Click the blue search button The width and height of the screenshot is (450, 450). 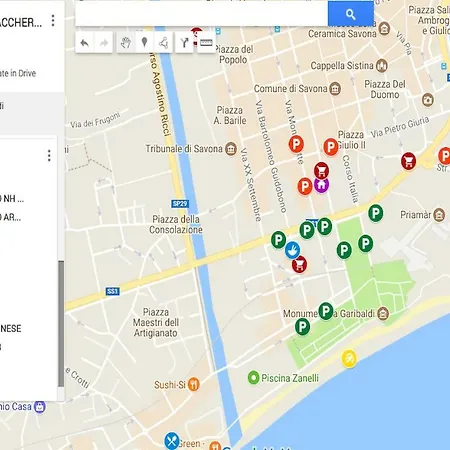click(x=351, y=14)
